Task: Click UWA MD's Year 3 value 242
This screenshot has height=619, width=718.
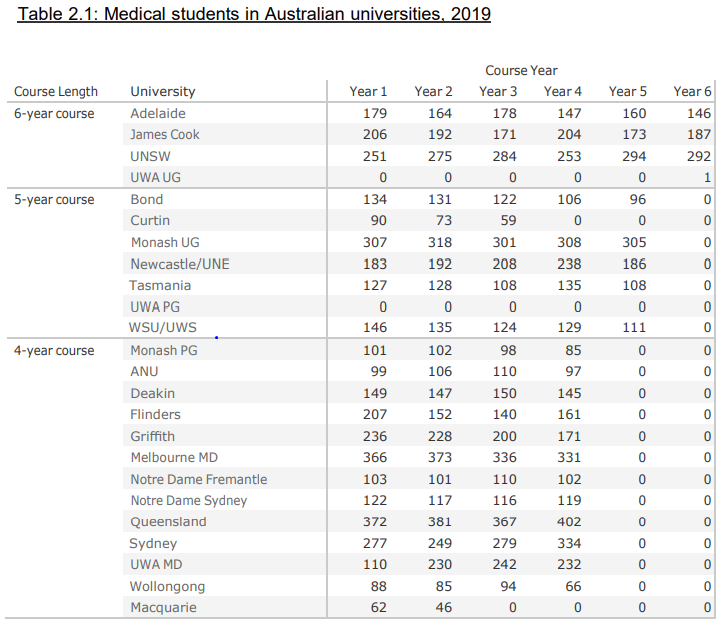Action: coord(505,565)
